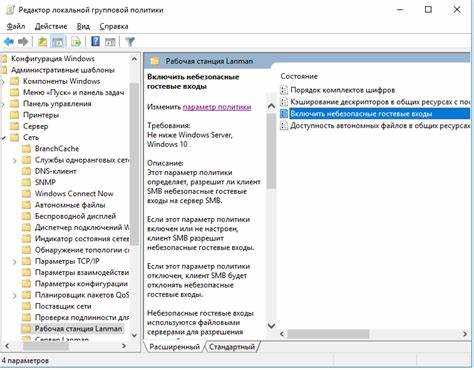Select the Конфигурация Windows tree item

click(x=53, y=59)
